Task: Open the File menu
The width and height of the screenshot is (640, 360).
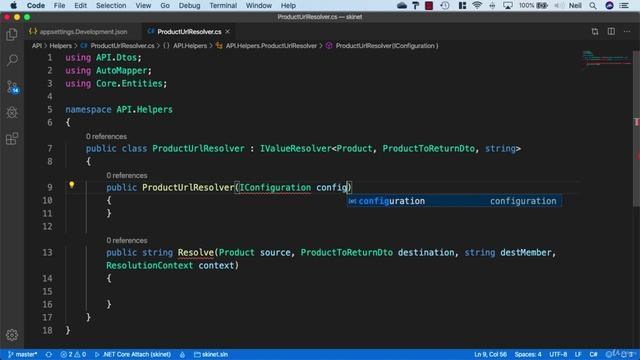Action: tap(59, 5)
